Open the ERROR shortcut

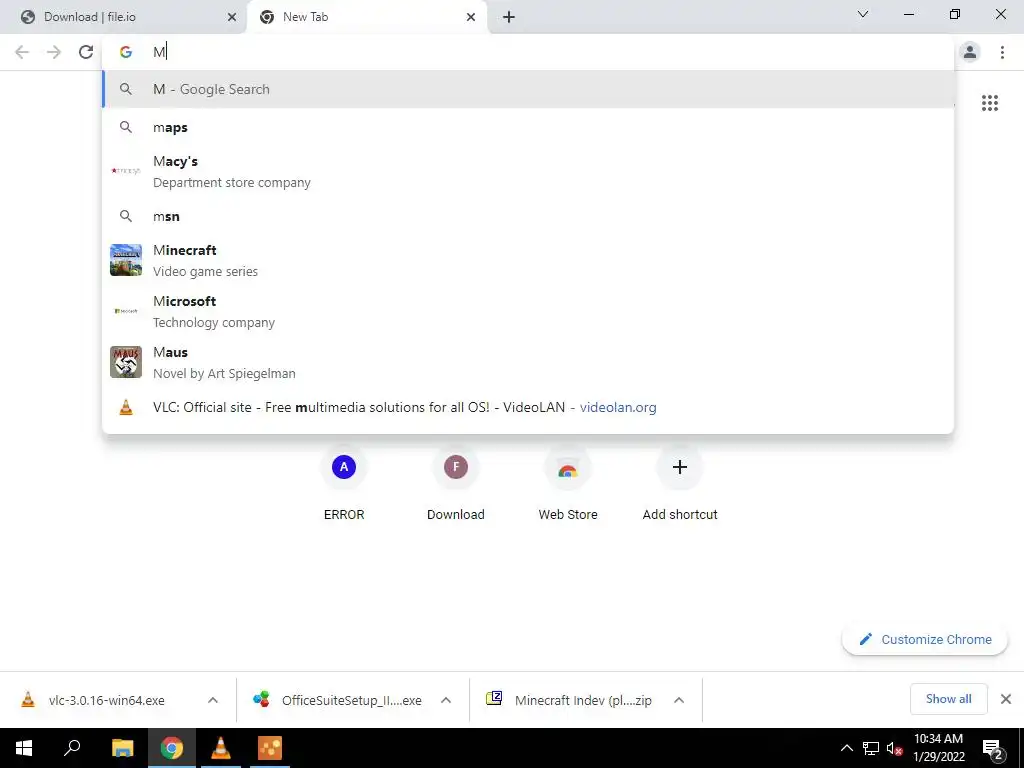pos(344,484)
